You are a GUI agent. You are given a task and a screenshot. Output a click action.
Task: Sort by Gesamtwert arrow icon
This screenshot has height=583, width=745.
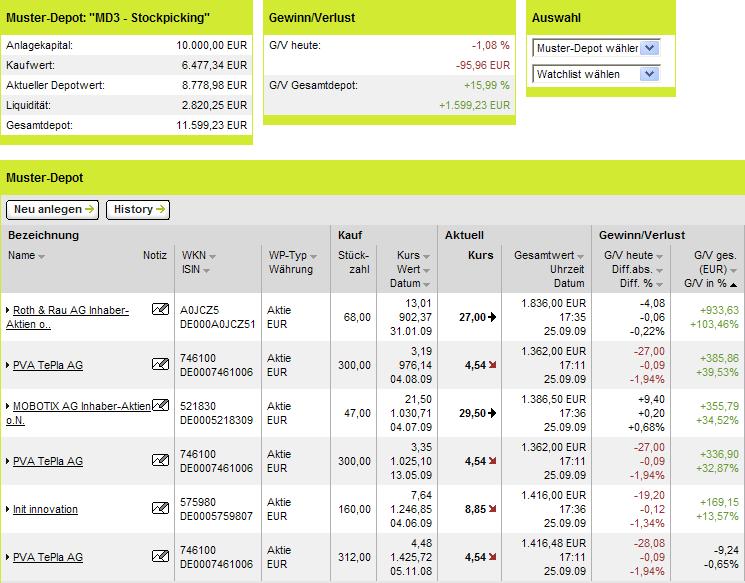[581, 257]
